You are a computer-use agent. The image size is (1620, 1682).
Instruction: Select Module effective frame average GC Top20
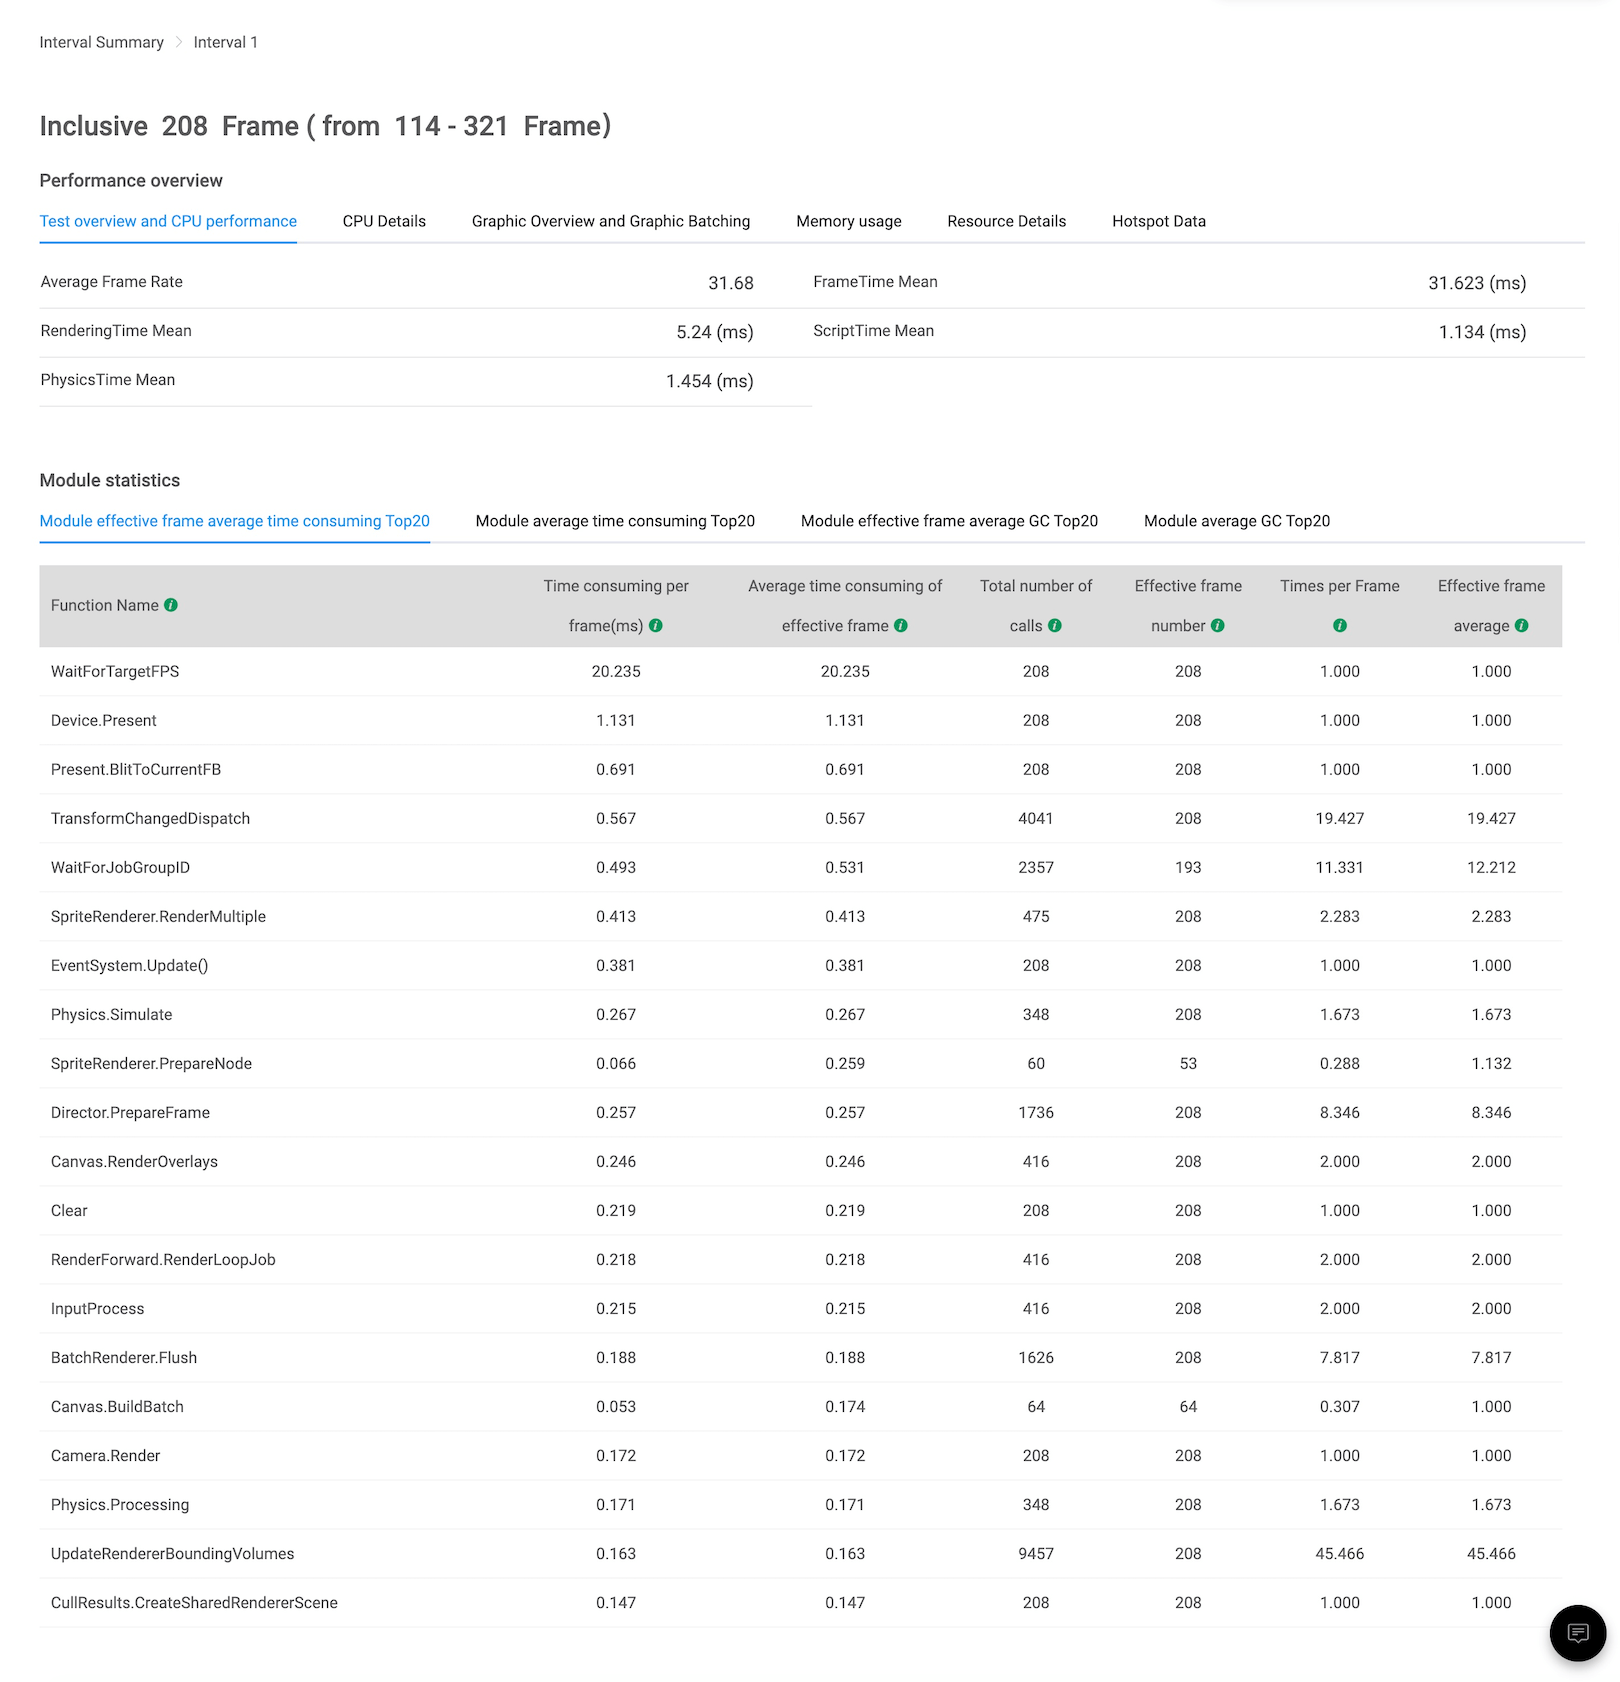point(949,521)
